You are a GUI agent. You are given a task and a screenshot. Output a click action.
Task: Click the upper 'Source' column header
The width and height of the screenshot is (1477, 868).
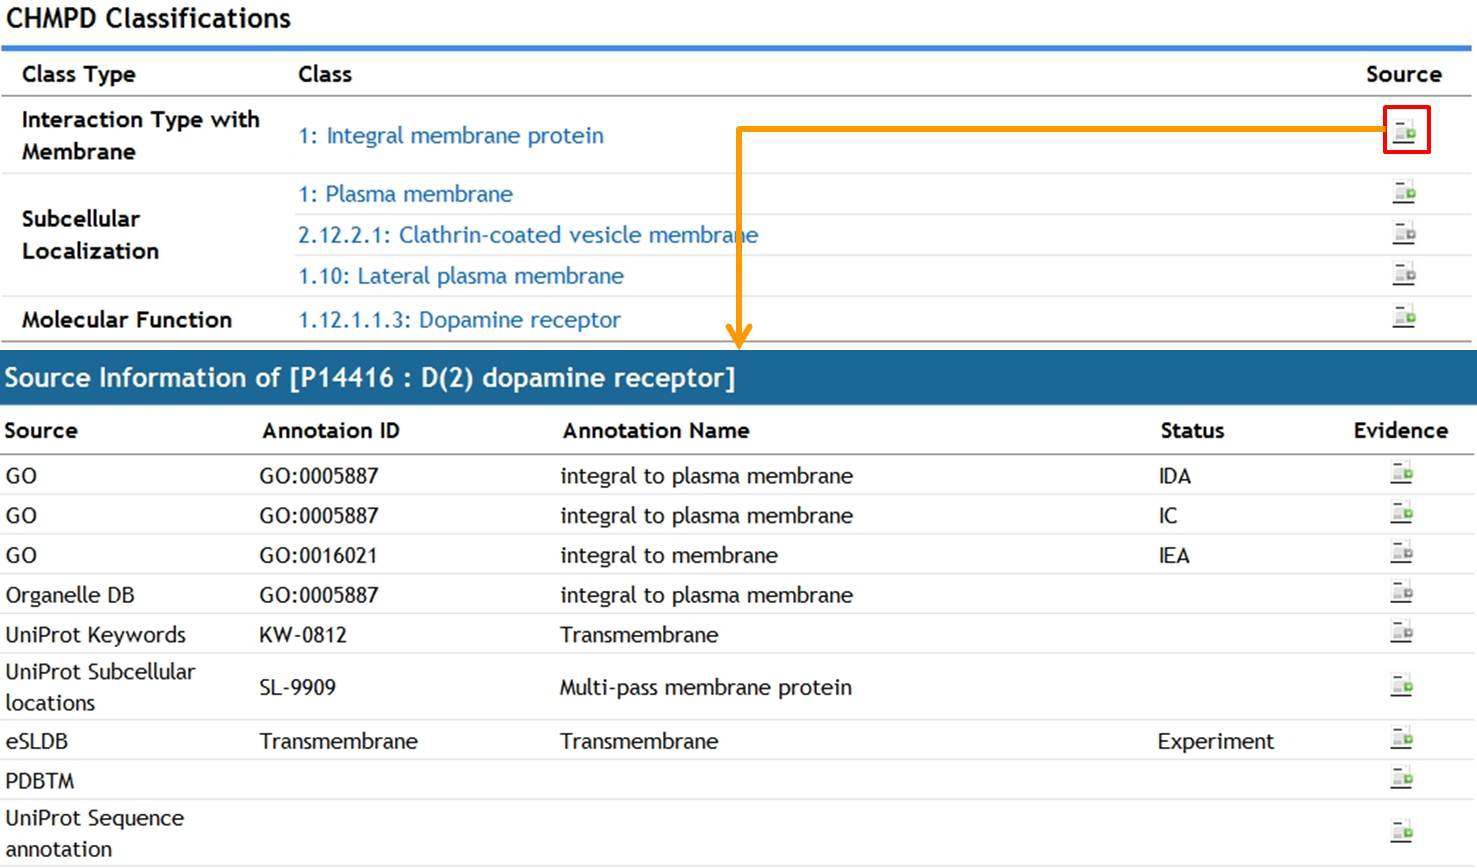click(1404, 74)
